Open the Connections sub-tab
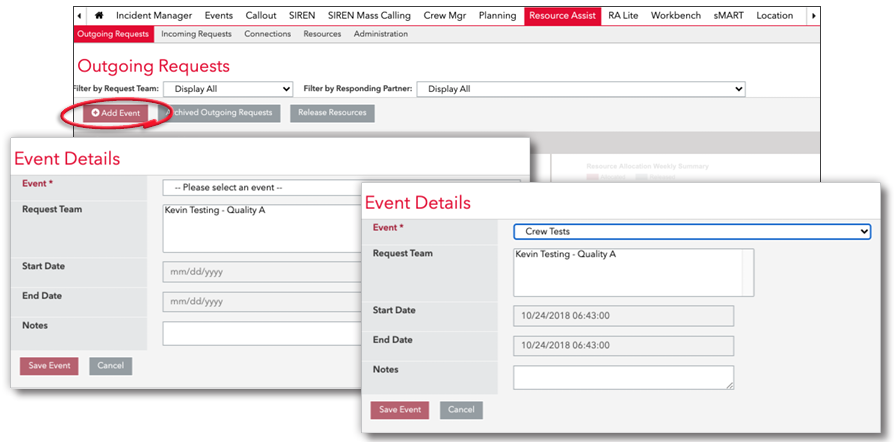This screenshot has height=442, width=894. pyautogui.click(x=267, y=34)
